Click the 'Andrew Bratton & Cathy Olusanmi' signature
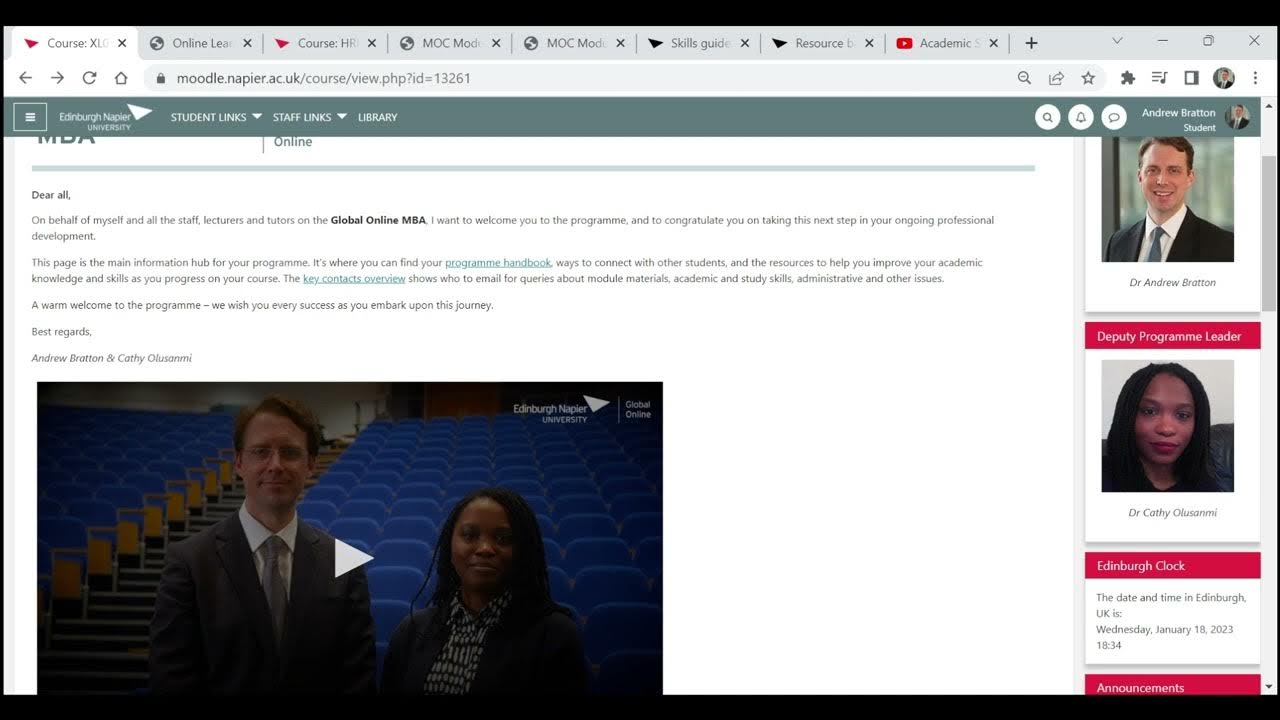 pos(111,357)
